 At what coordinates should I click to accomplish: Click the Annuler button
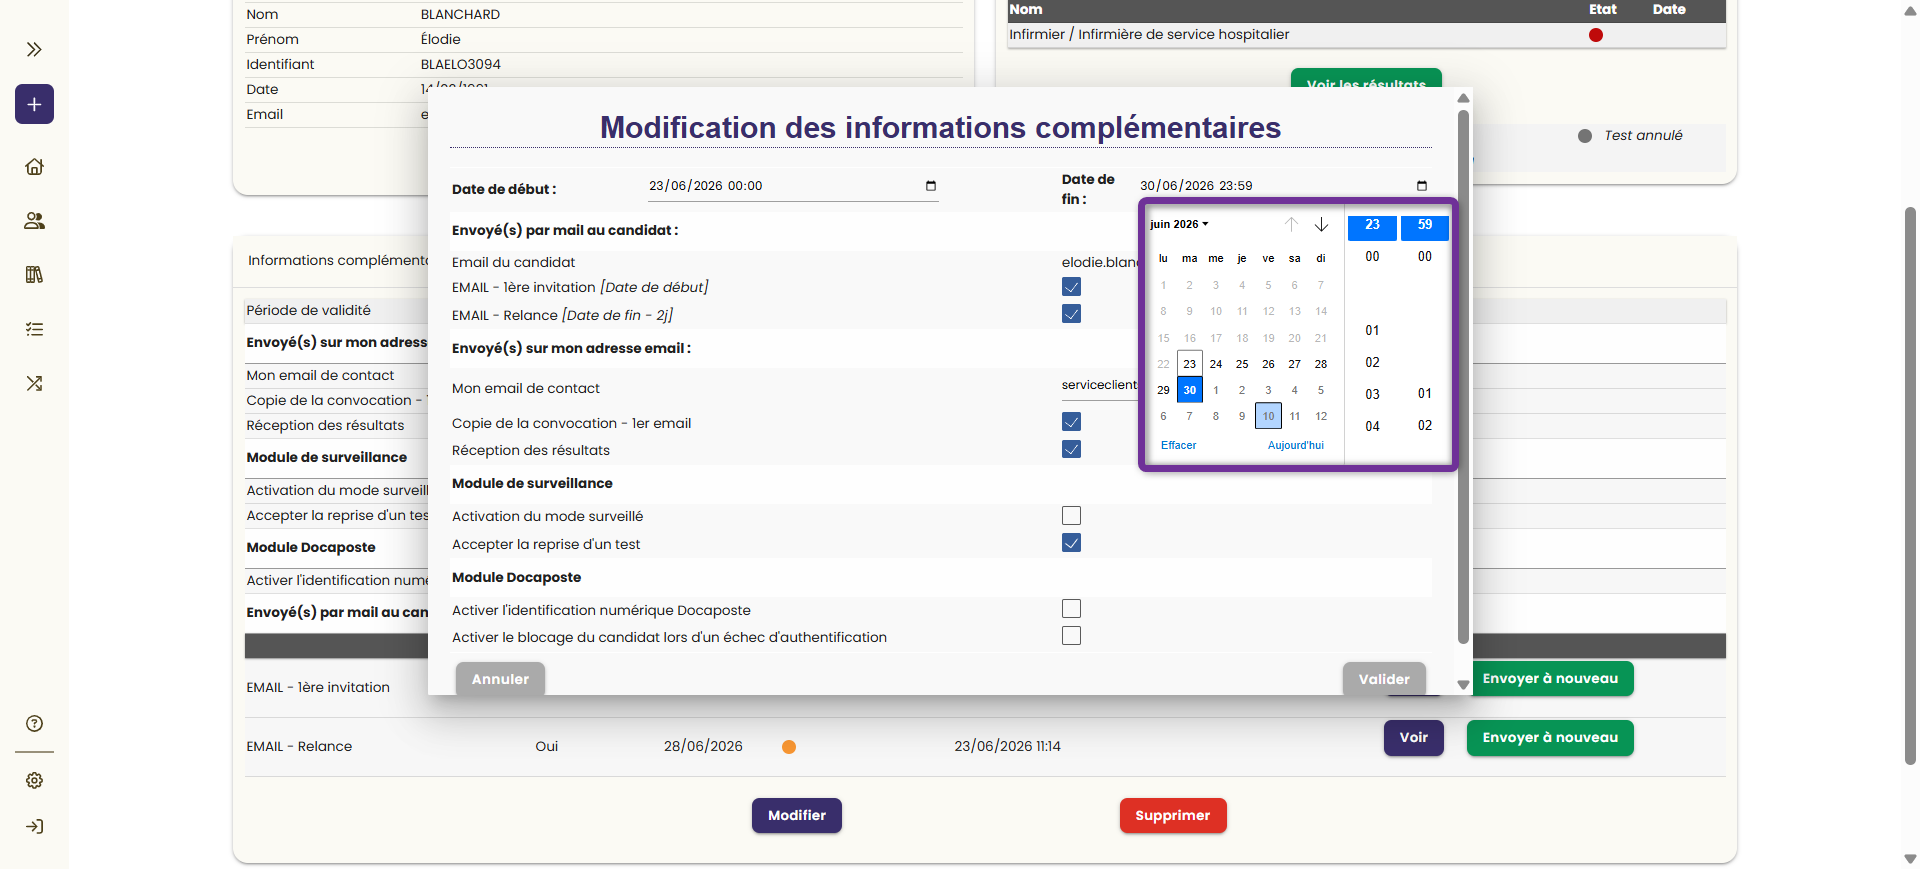tap(500, 679)
